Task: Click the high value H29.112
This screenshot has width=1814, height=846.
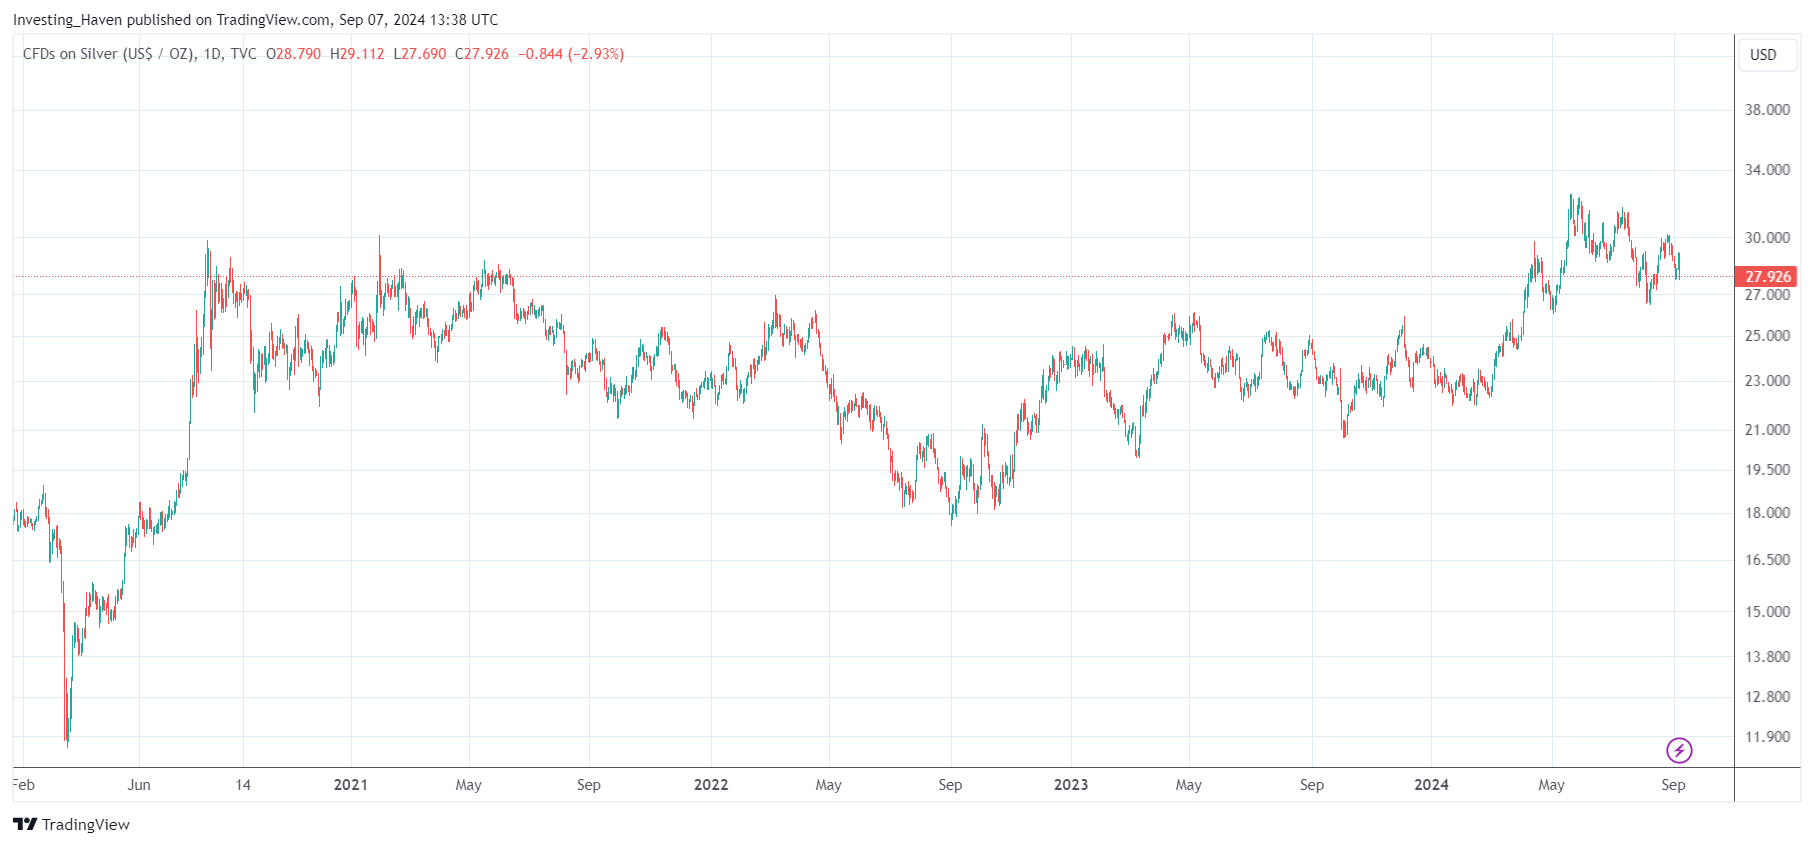Action: (x=357, y=54)
